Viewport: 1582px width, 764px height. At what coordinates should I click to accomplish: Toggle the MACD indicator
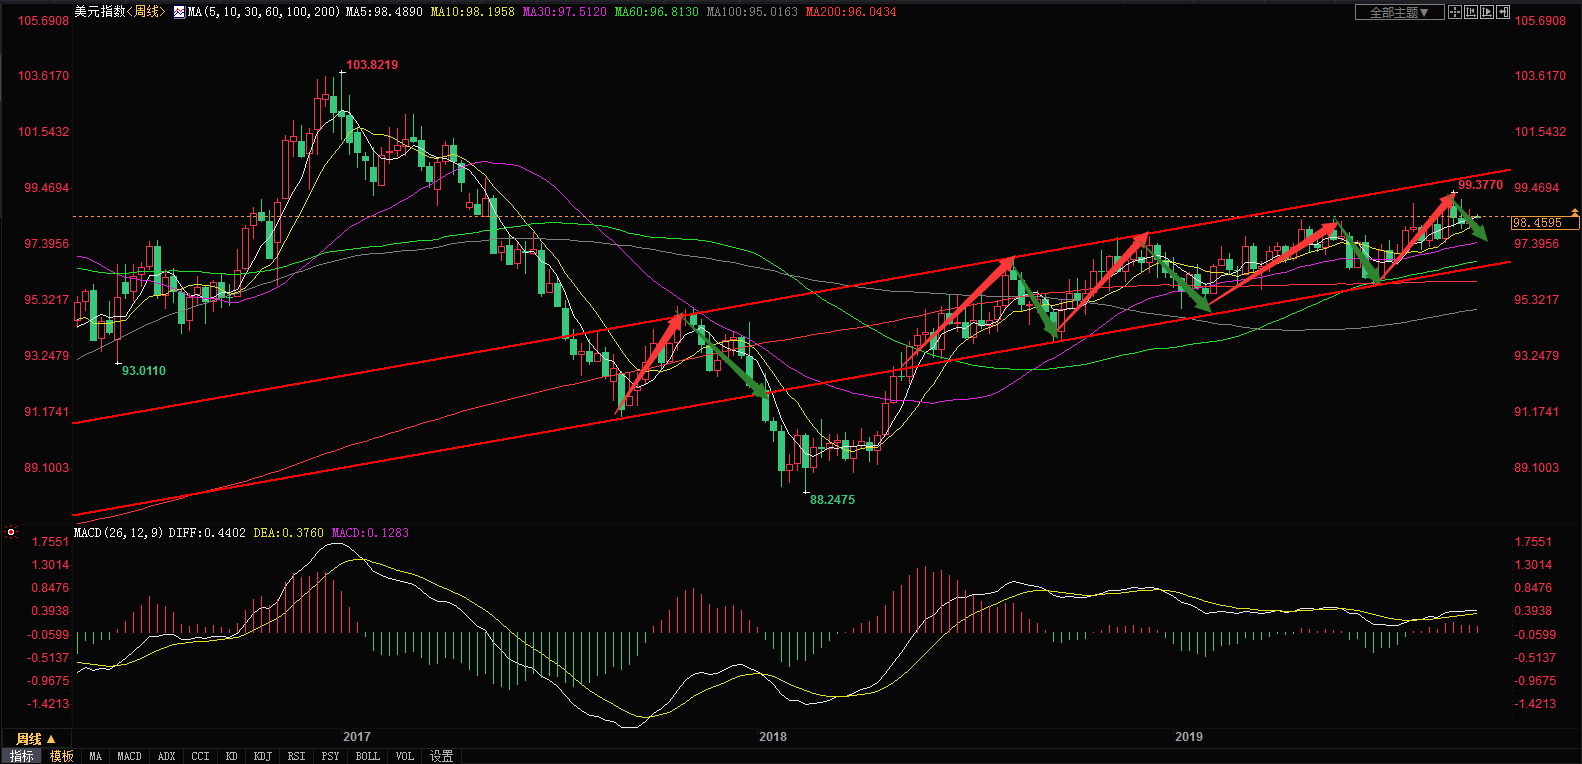pos(129,756)
